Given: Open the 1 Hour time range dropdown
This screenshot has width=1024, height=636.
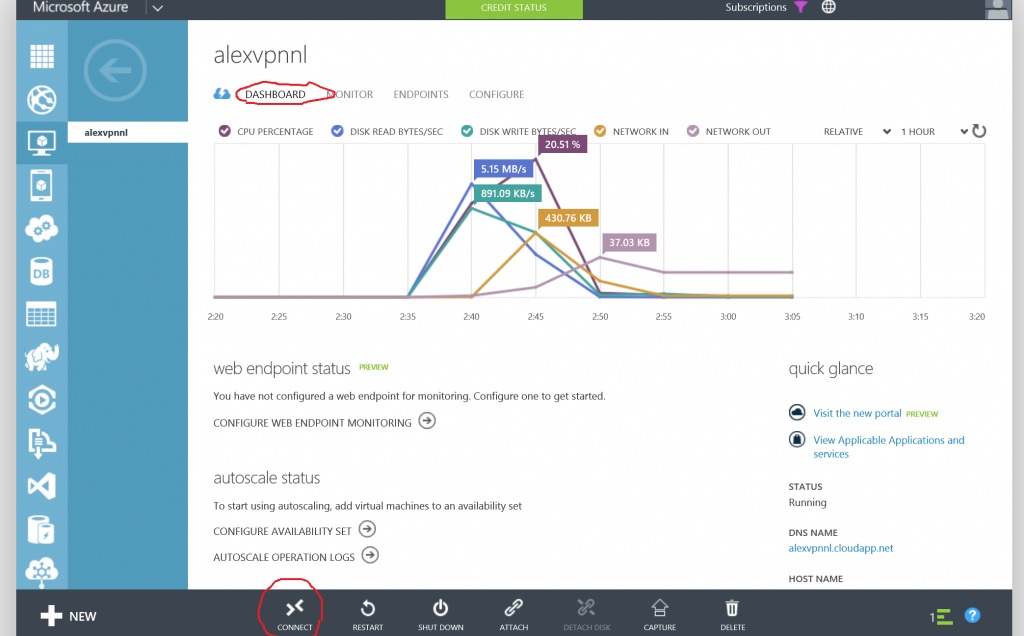Looking at the screenshot, I should (934, 131).
